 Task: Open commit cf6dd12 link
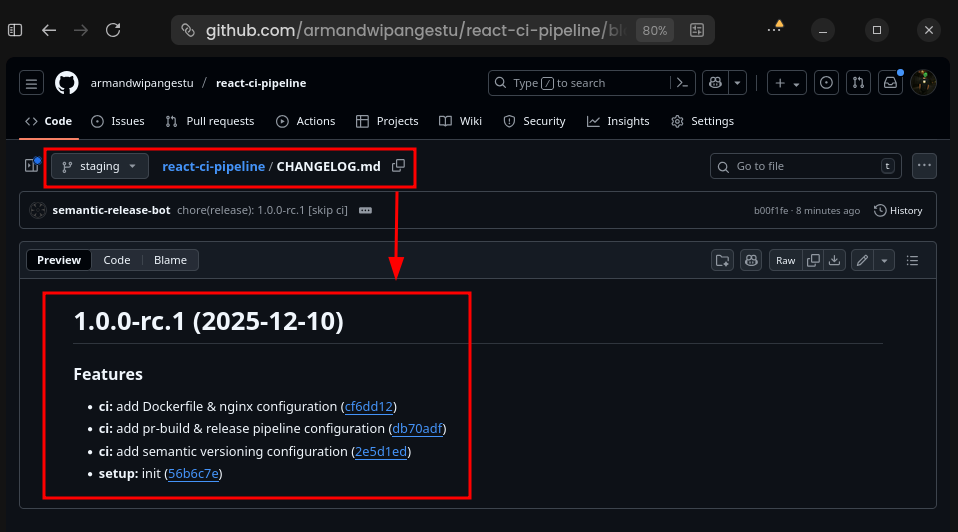369,406
